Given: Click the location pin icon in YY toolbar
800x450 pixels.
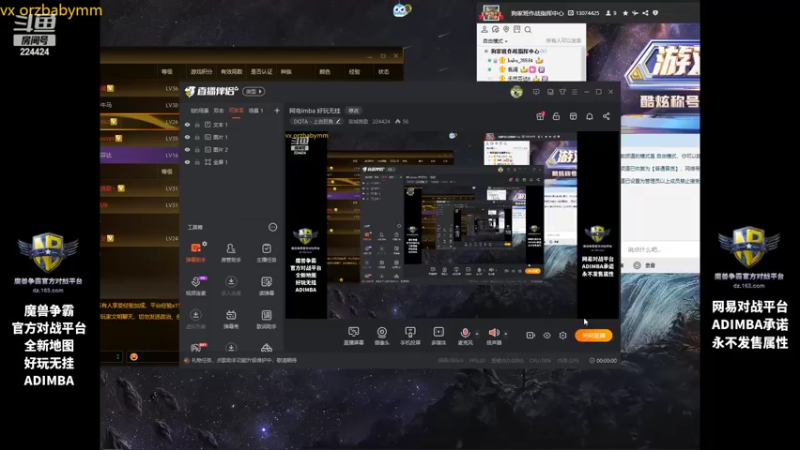Looking at the screenshot, I should point(506,30).
